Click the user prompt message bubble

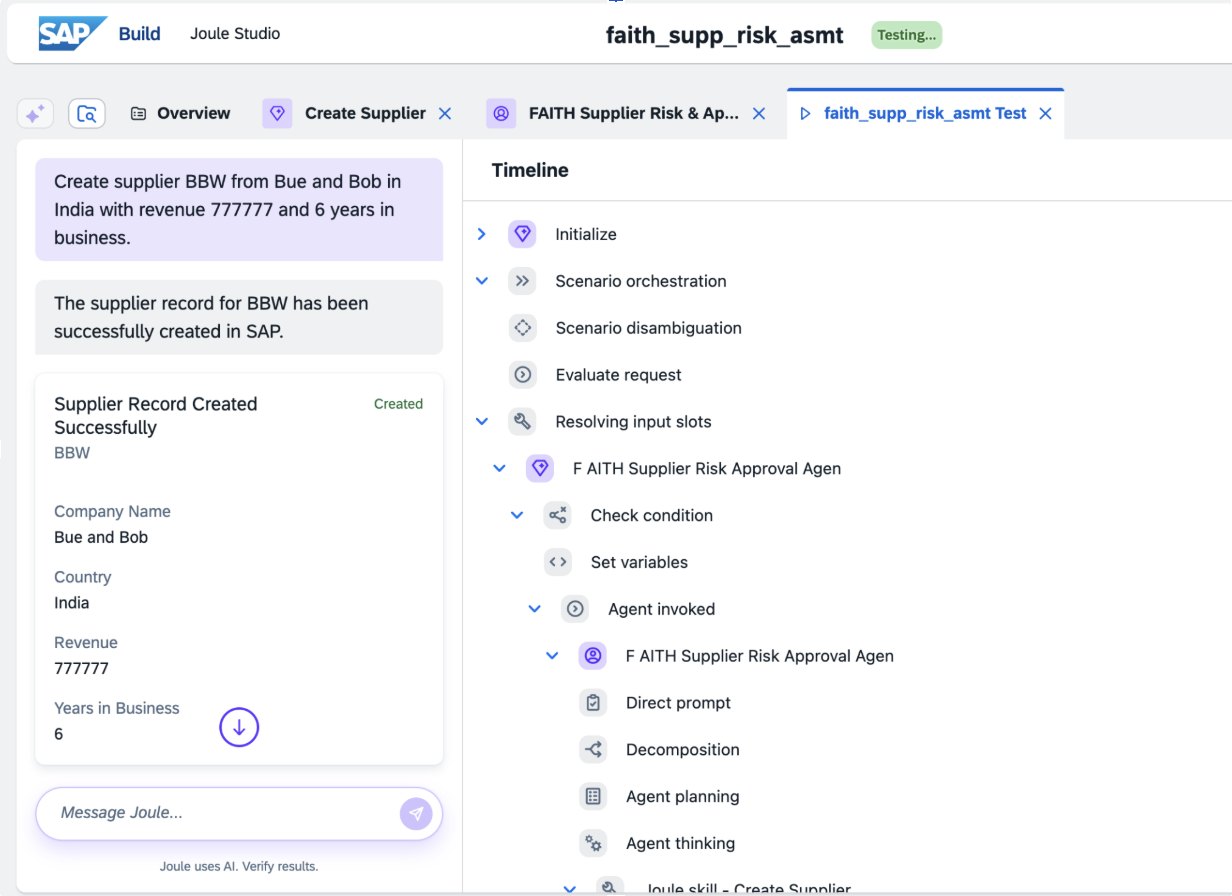pos(239,210)
